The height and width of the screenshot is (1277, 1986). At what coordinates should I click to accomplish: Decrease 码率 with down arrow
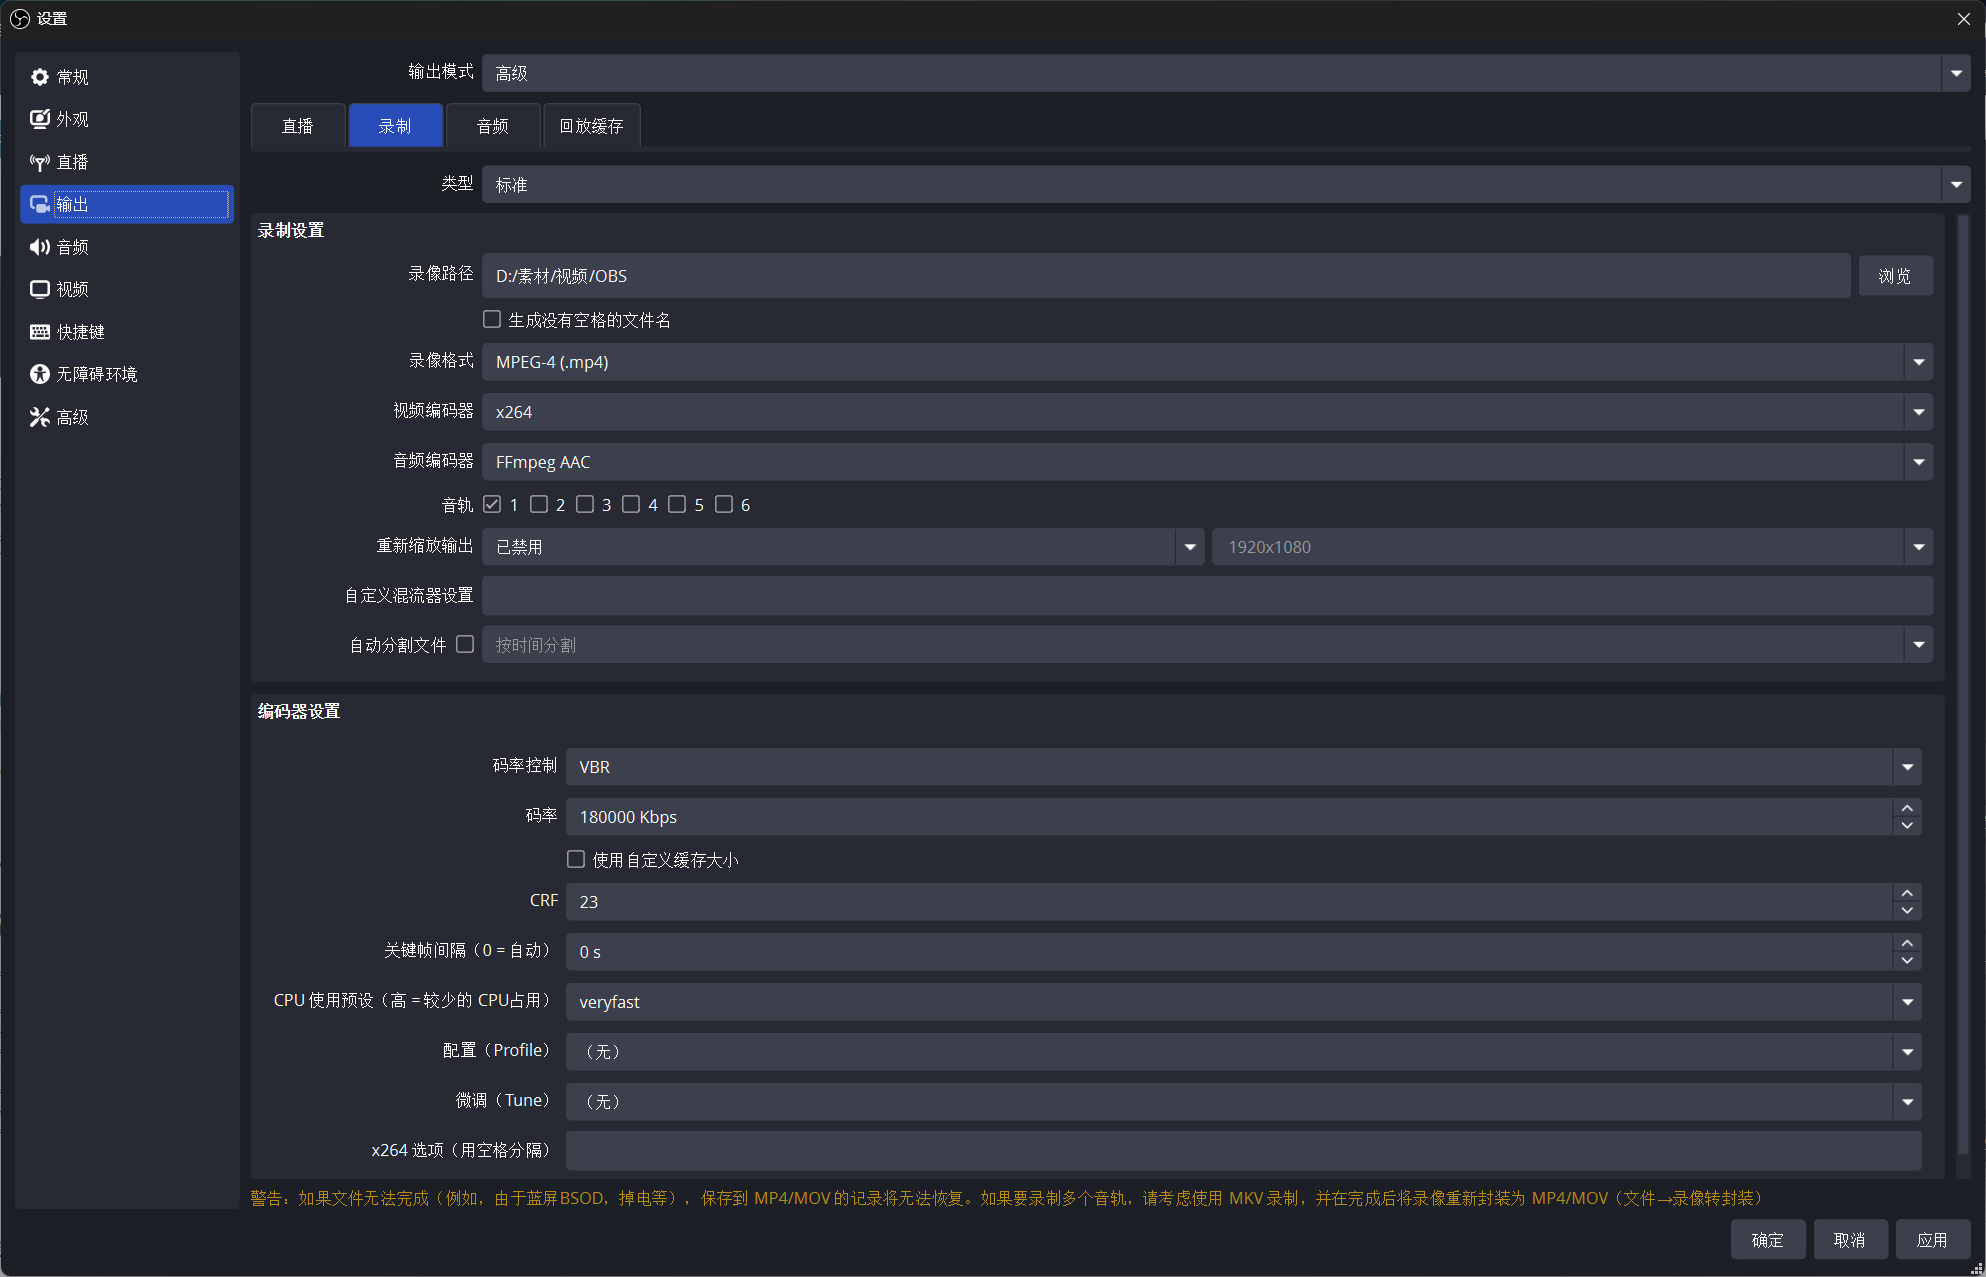pyautogui.click(x=1907, y=826)
